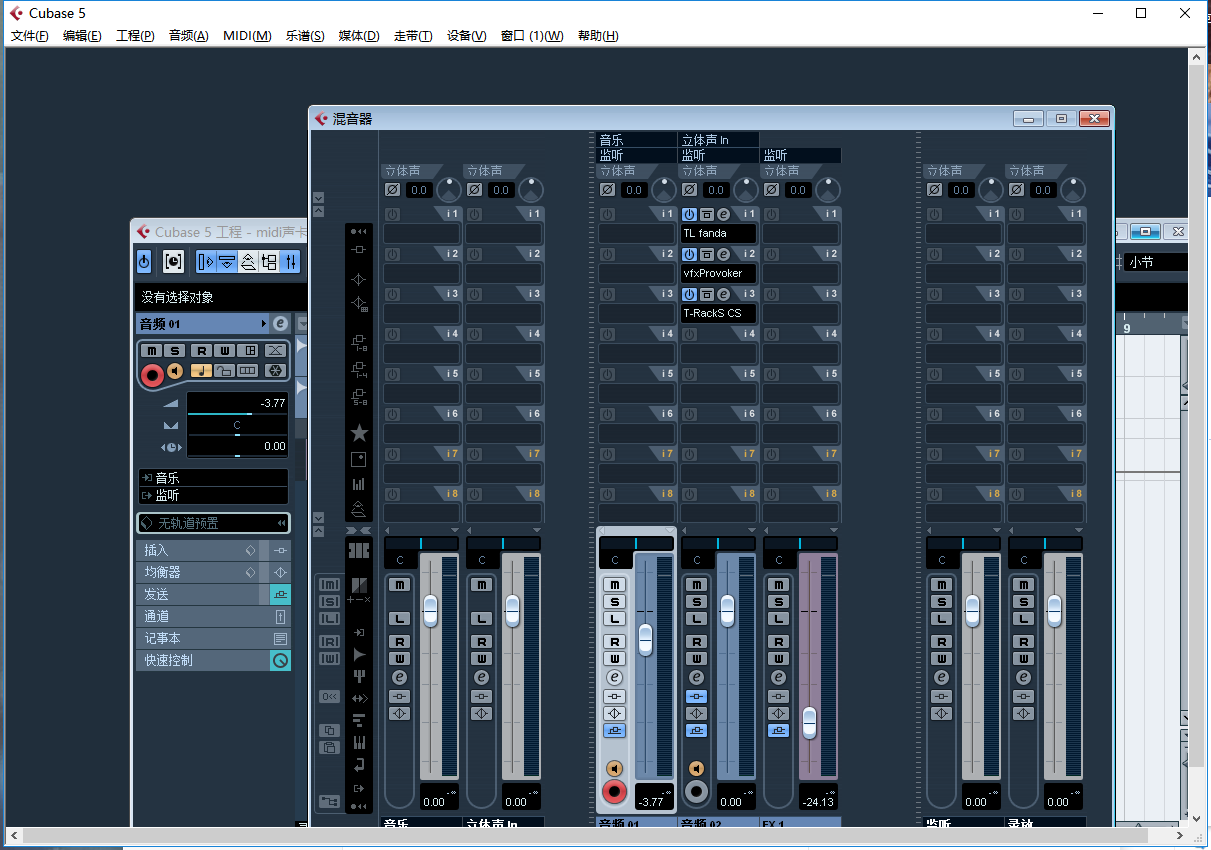Expand the 均衡器 section in inspector

point(213,572)
